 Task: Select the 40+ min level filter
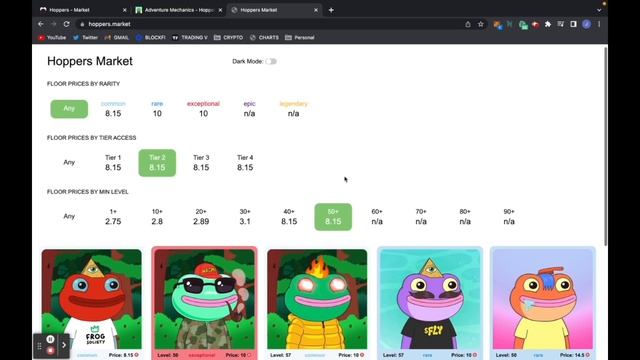(x=289, y=216)
